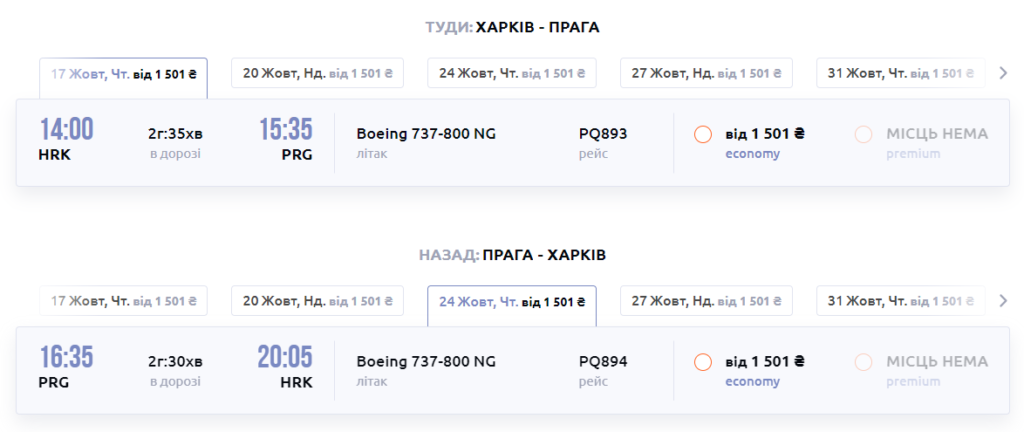
Task: Choose outbound date tab 17 Жовт, Чт.
Action: click(x=123, y=73)
